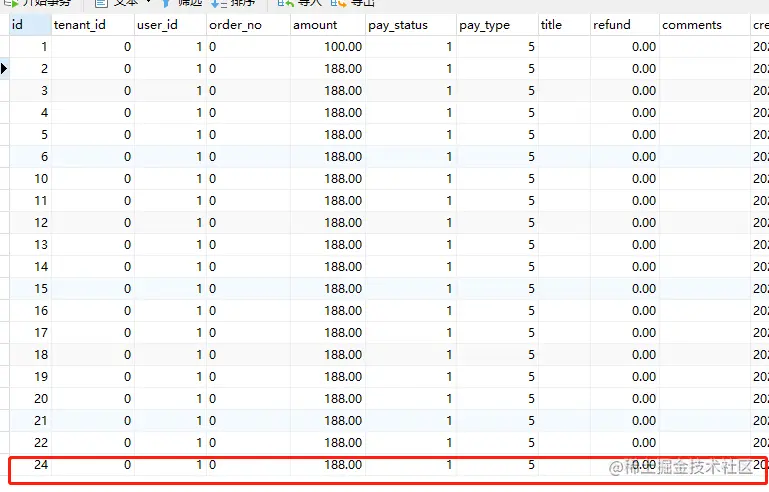Click the user_id 1 cell in row id 20
Image resolution: width=769 pixels, height=492 pixels.
pyautogui.click(x=170, y=399)
